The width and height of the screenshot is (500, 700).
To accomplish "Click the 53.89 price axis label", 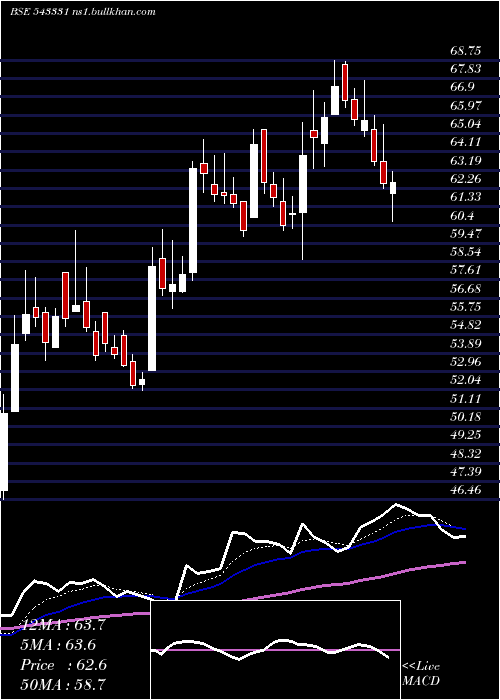I will [466, 343].
